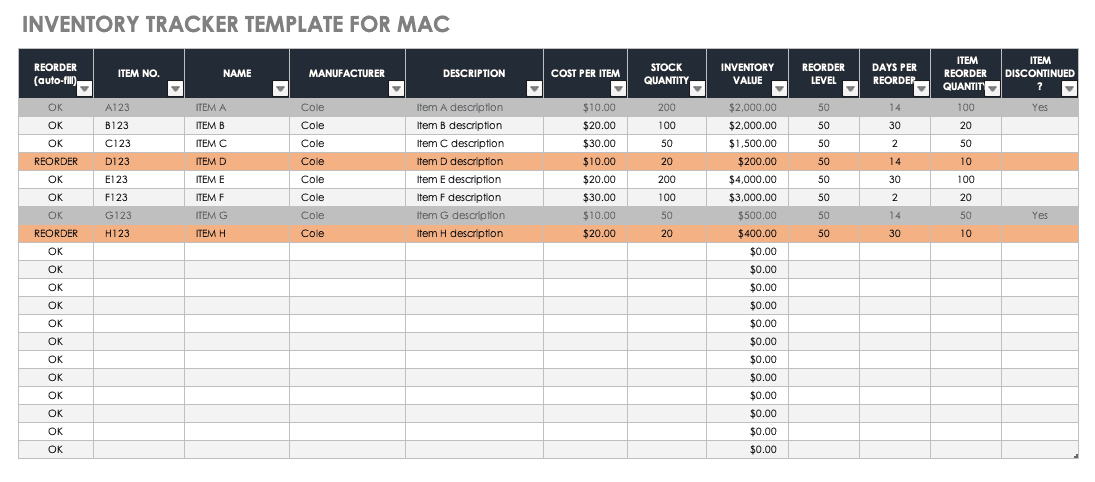Open the REORDER (auto-fill) filter dropdown

[x=84, y=89]
